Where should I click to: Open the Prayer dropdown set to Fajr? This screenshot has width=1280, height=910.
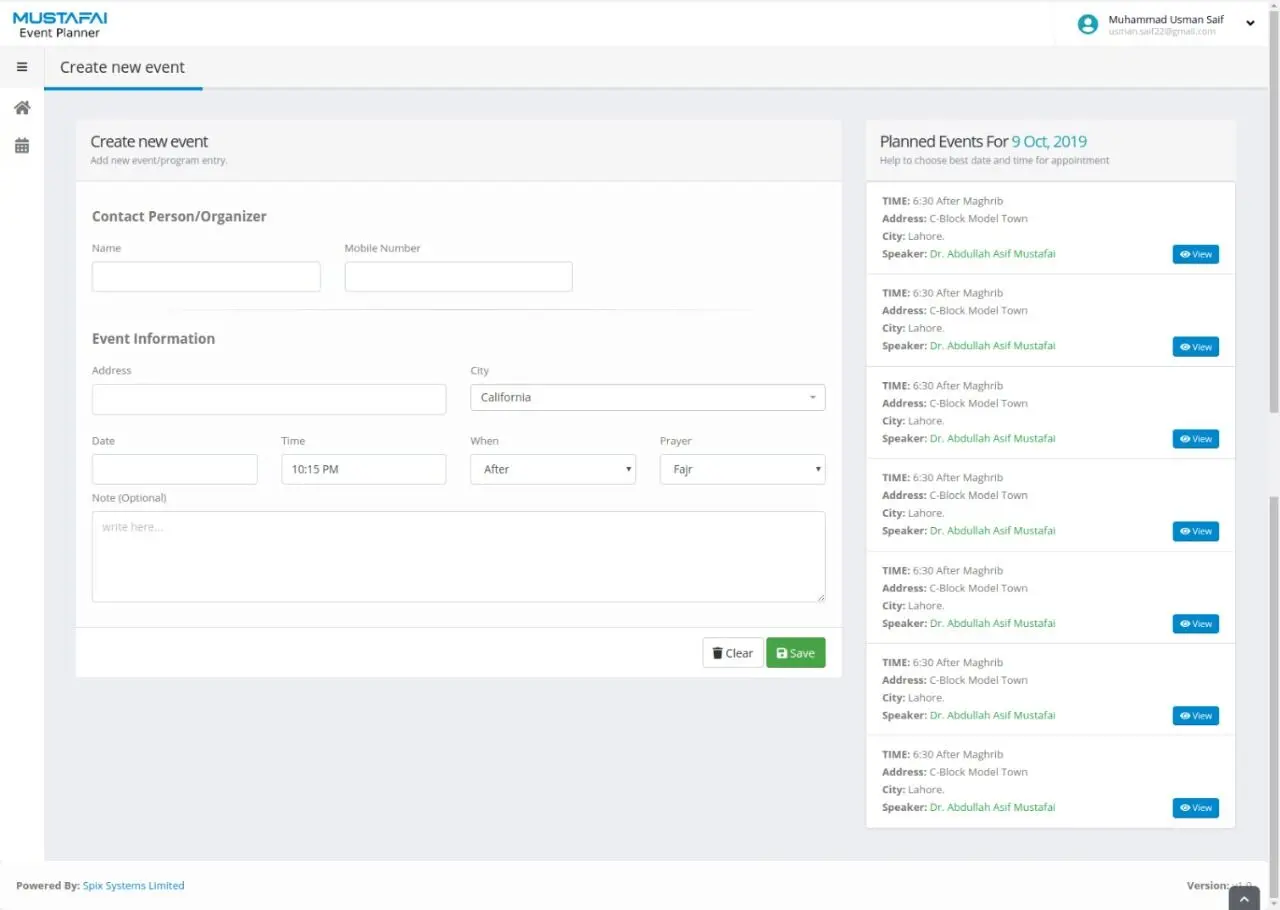tap(742, 469)
